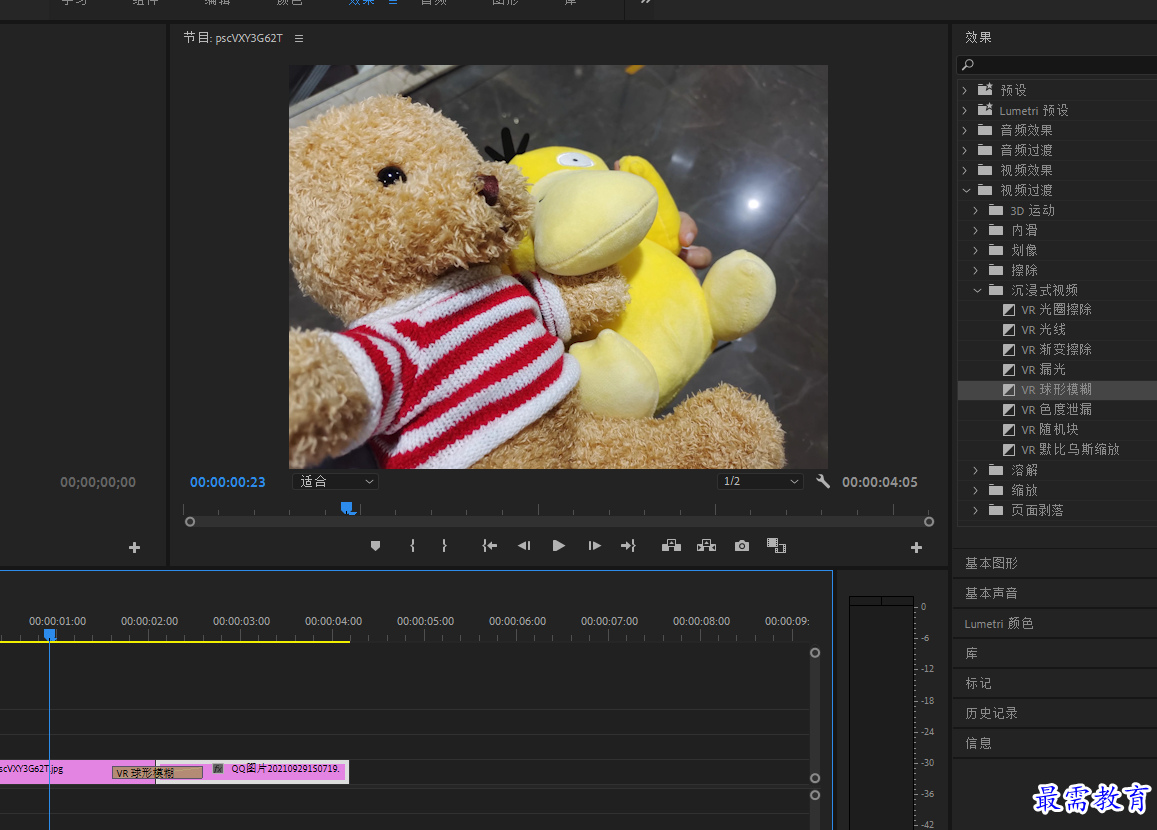Click the 00:00:04:00 ruler mark
The height and width of the screenshot is (830, 1157).
pyautogui.click(x=334, y=621)
